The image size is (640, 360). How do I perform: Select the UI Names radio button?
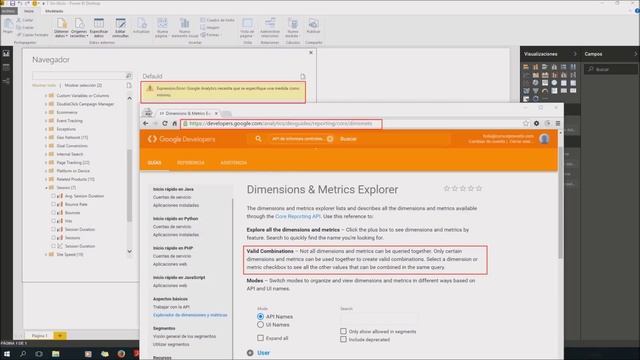[260, 324]
